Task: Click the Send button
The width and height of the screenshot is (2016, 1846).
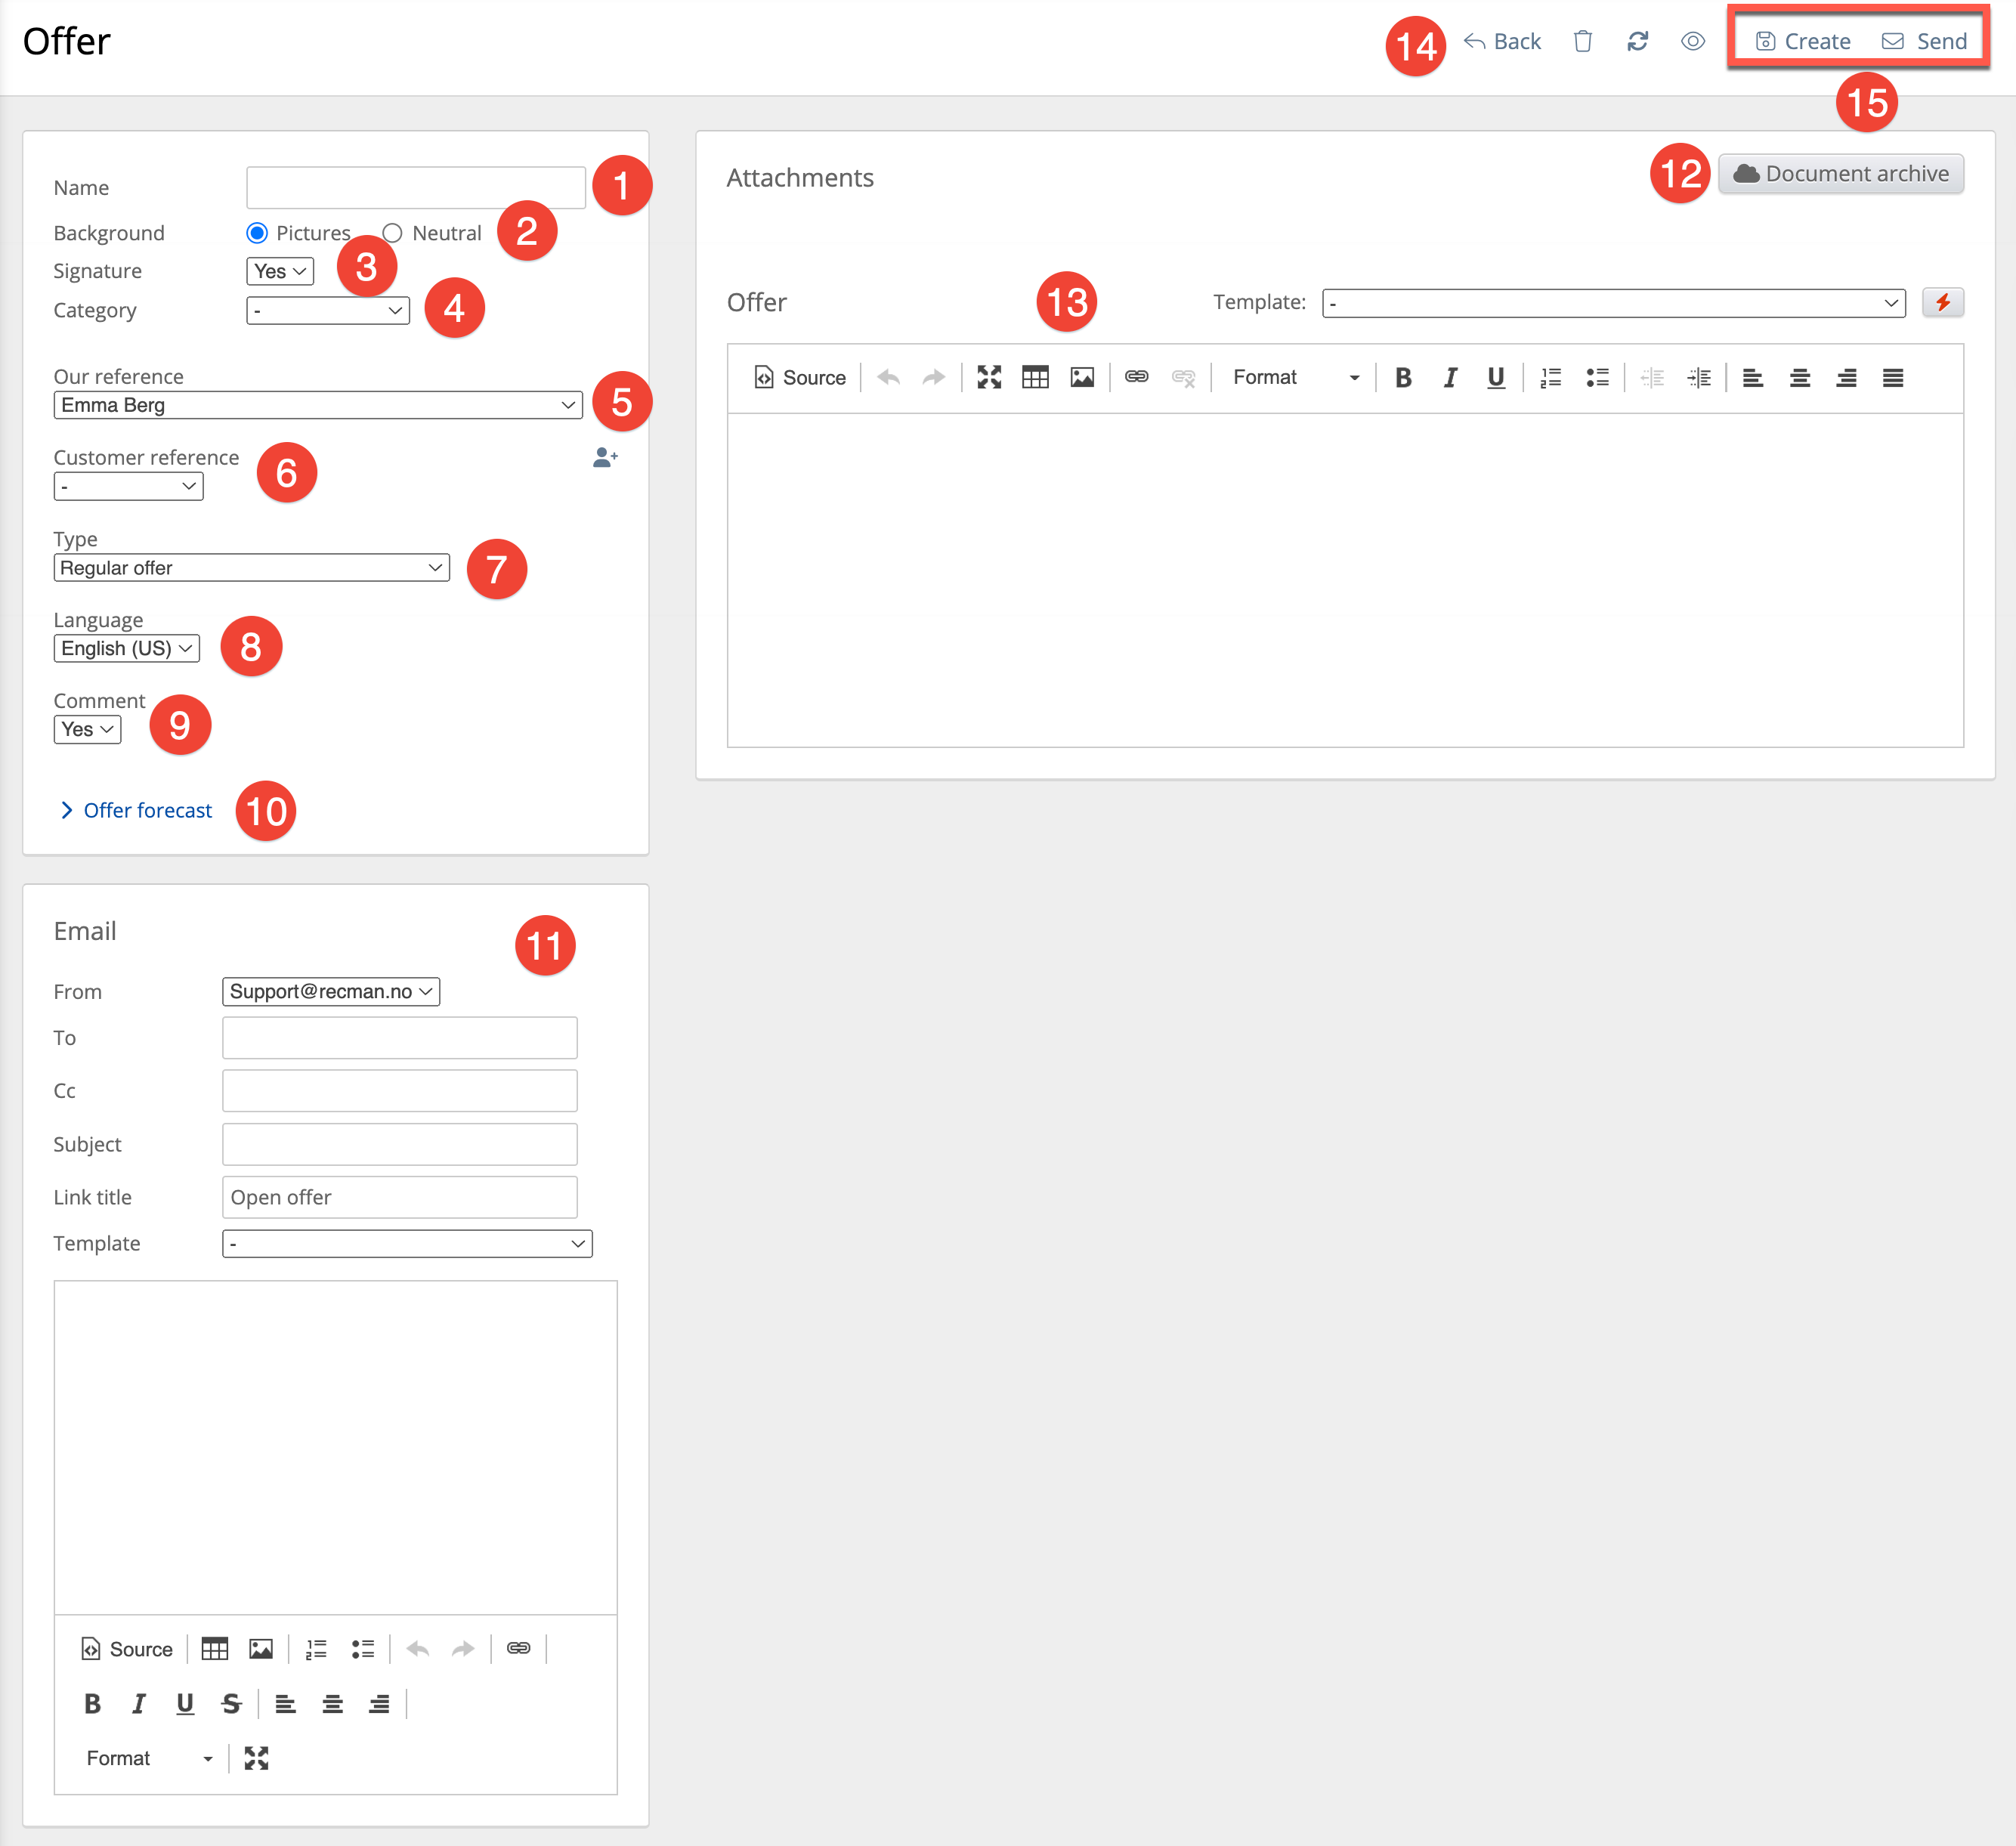Action: (x=1924, y=41)
